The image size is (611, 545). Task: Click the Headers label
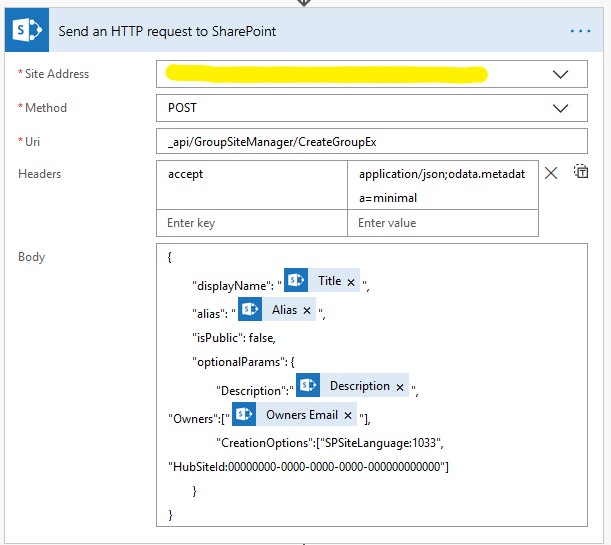pyautogui.click(x=39, y=174)
